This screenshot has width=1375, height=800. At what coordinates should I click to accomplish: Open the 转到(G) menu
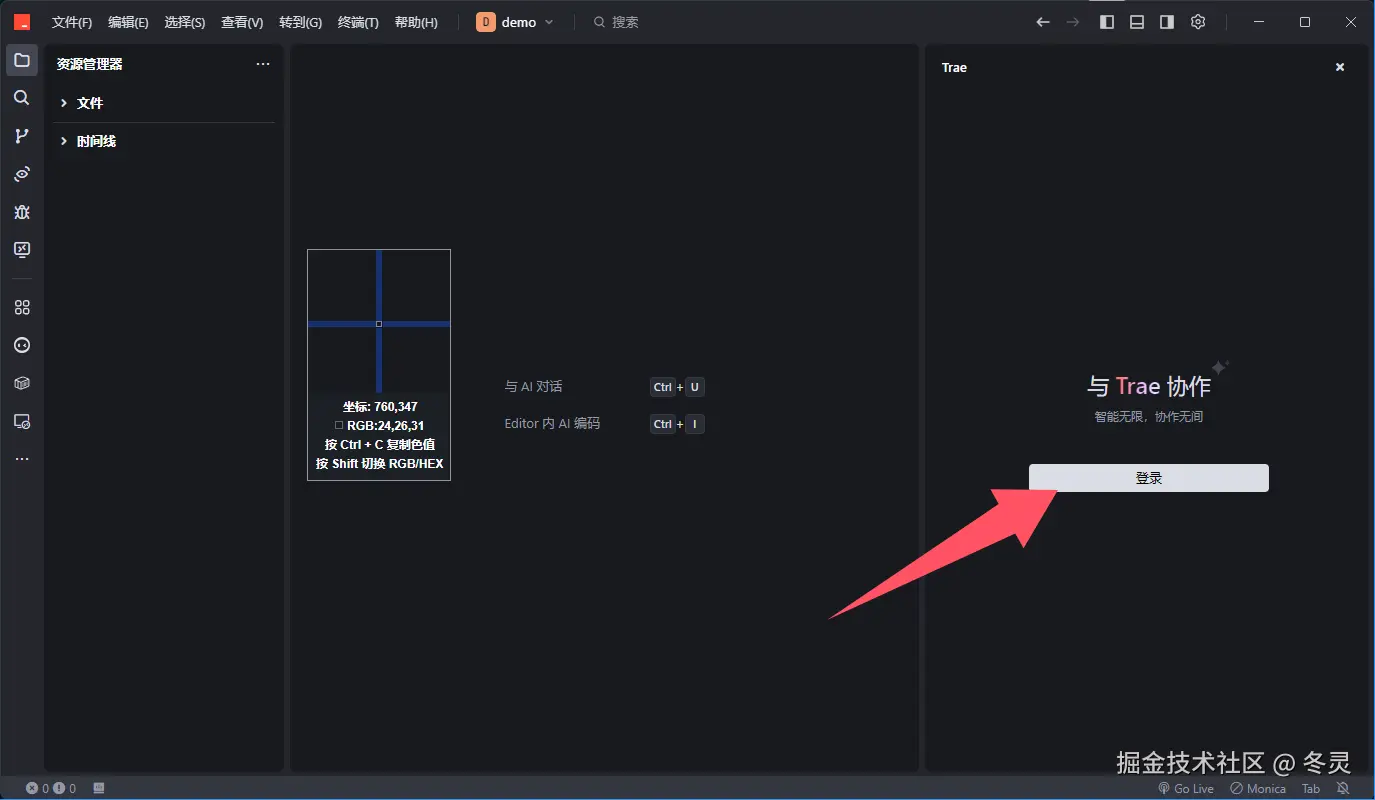click(x=300, y=22)
